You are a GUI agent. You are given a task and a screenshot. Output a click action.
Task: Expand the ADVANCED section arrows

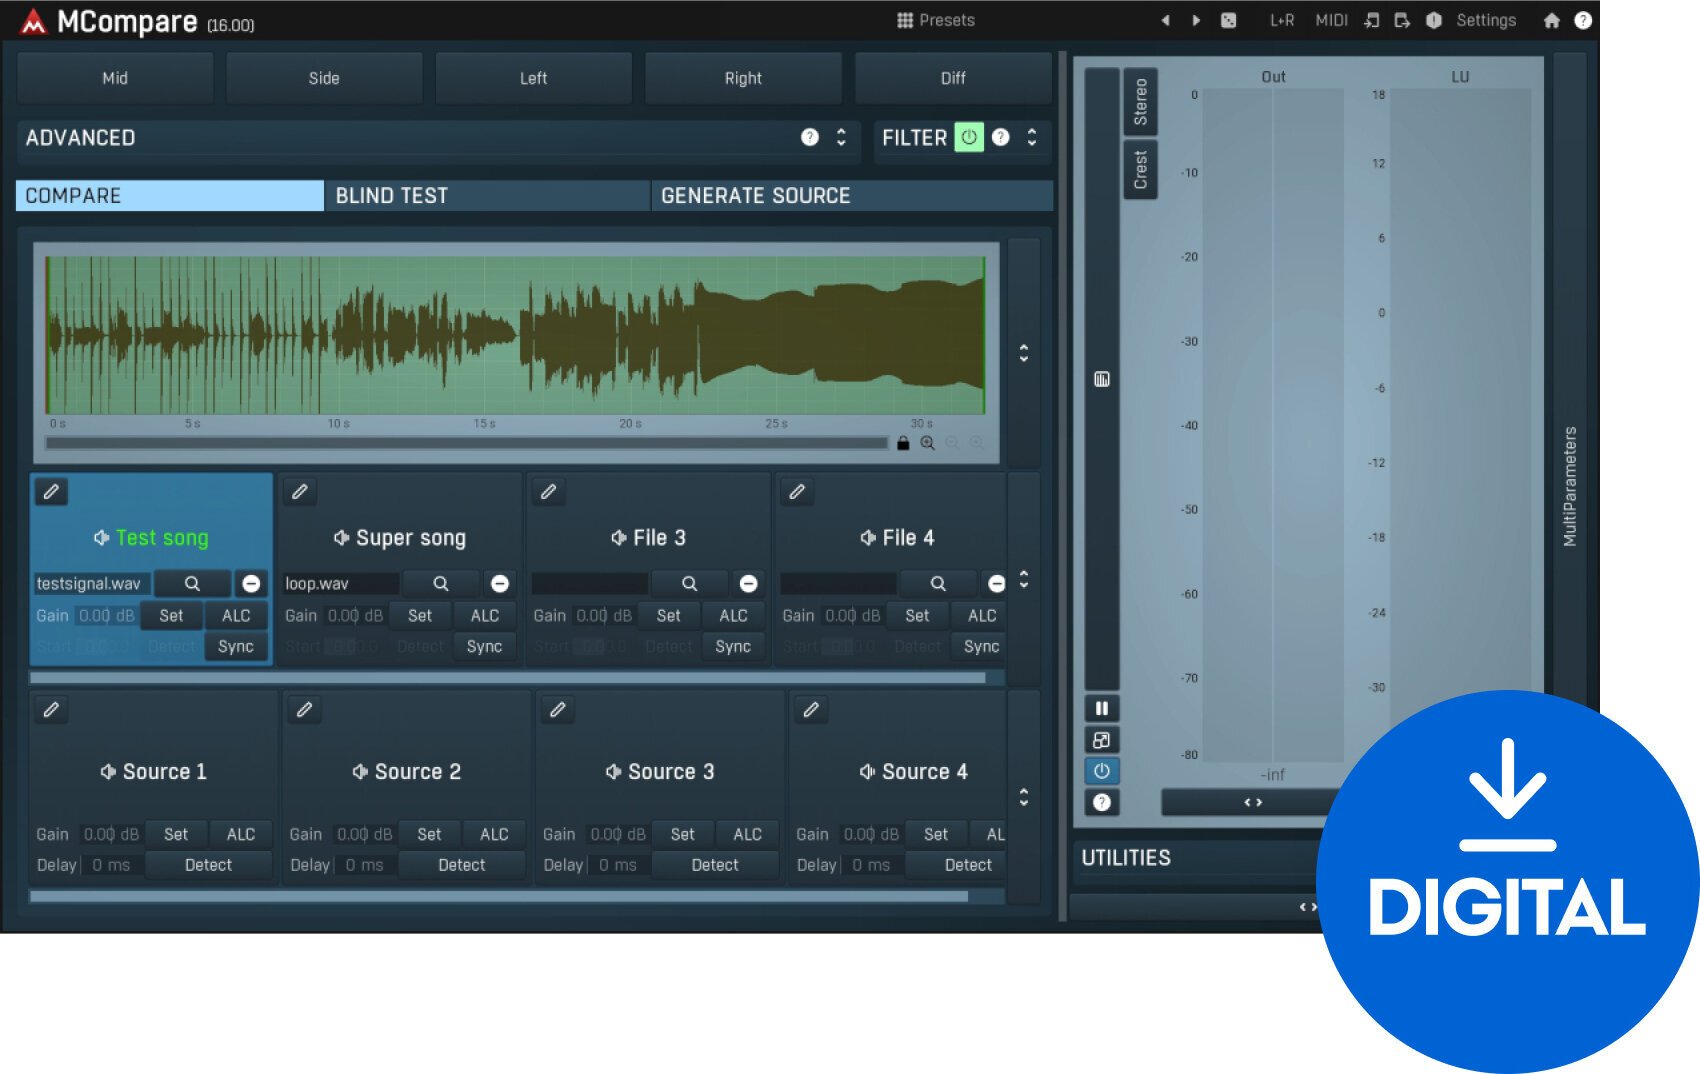pyautogui.click(x=841, y=138)
